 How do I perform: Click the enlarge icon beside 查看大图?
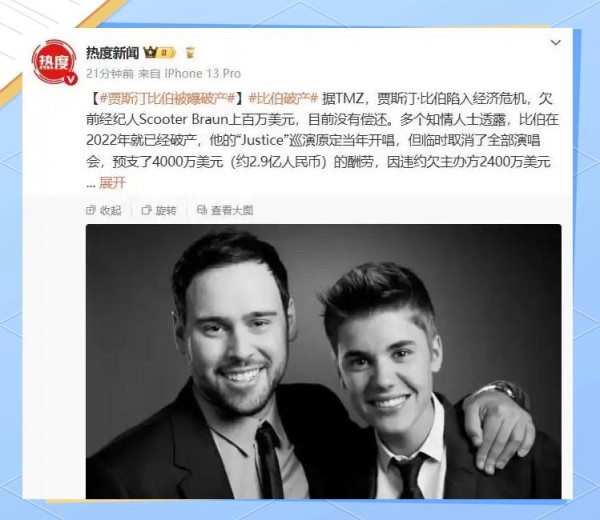202,210
